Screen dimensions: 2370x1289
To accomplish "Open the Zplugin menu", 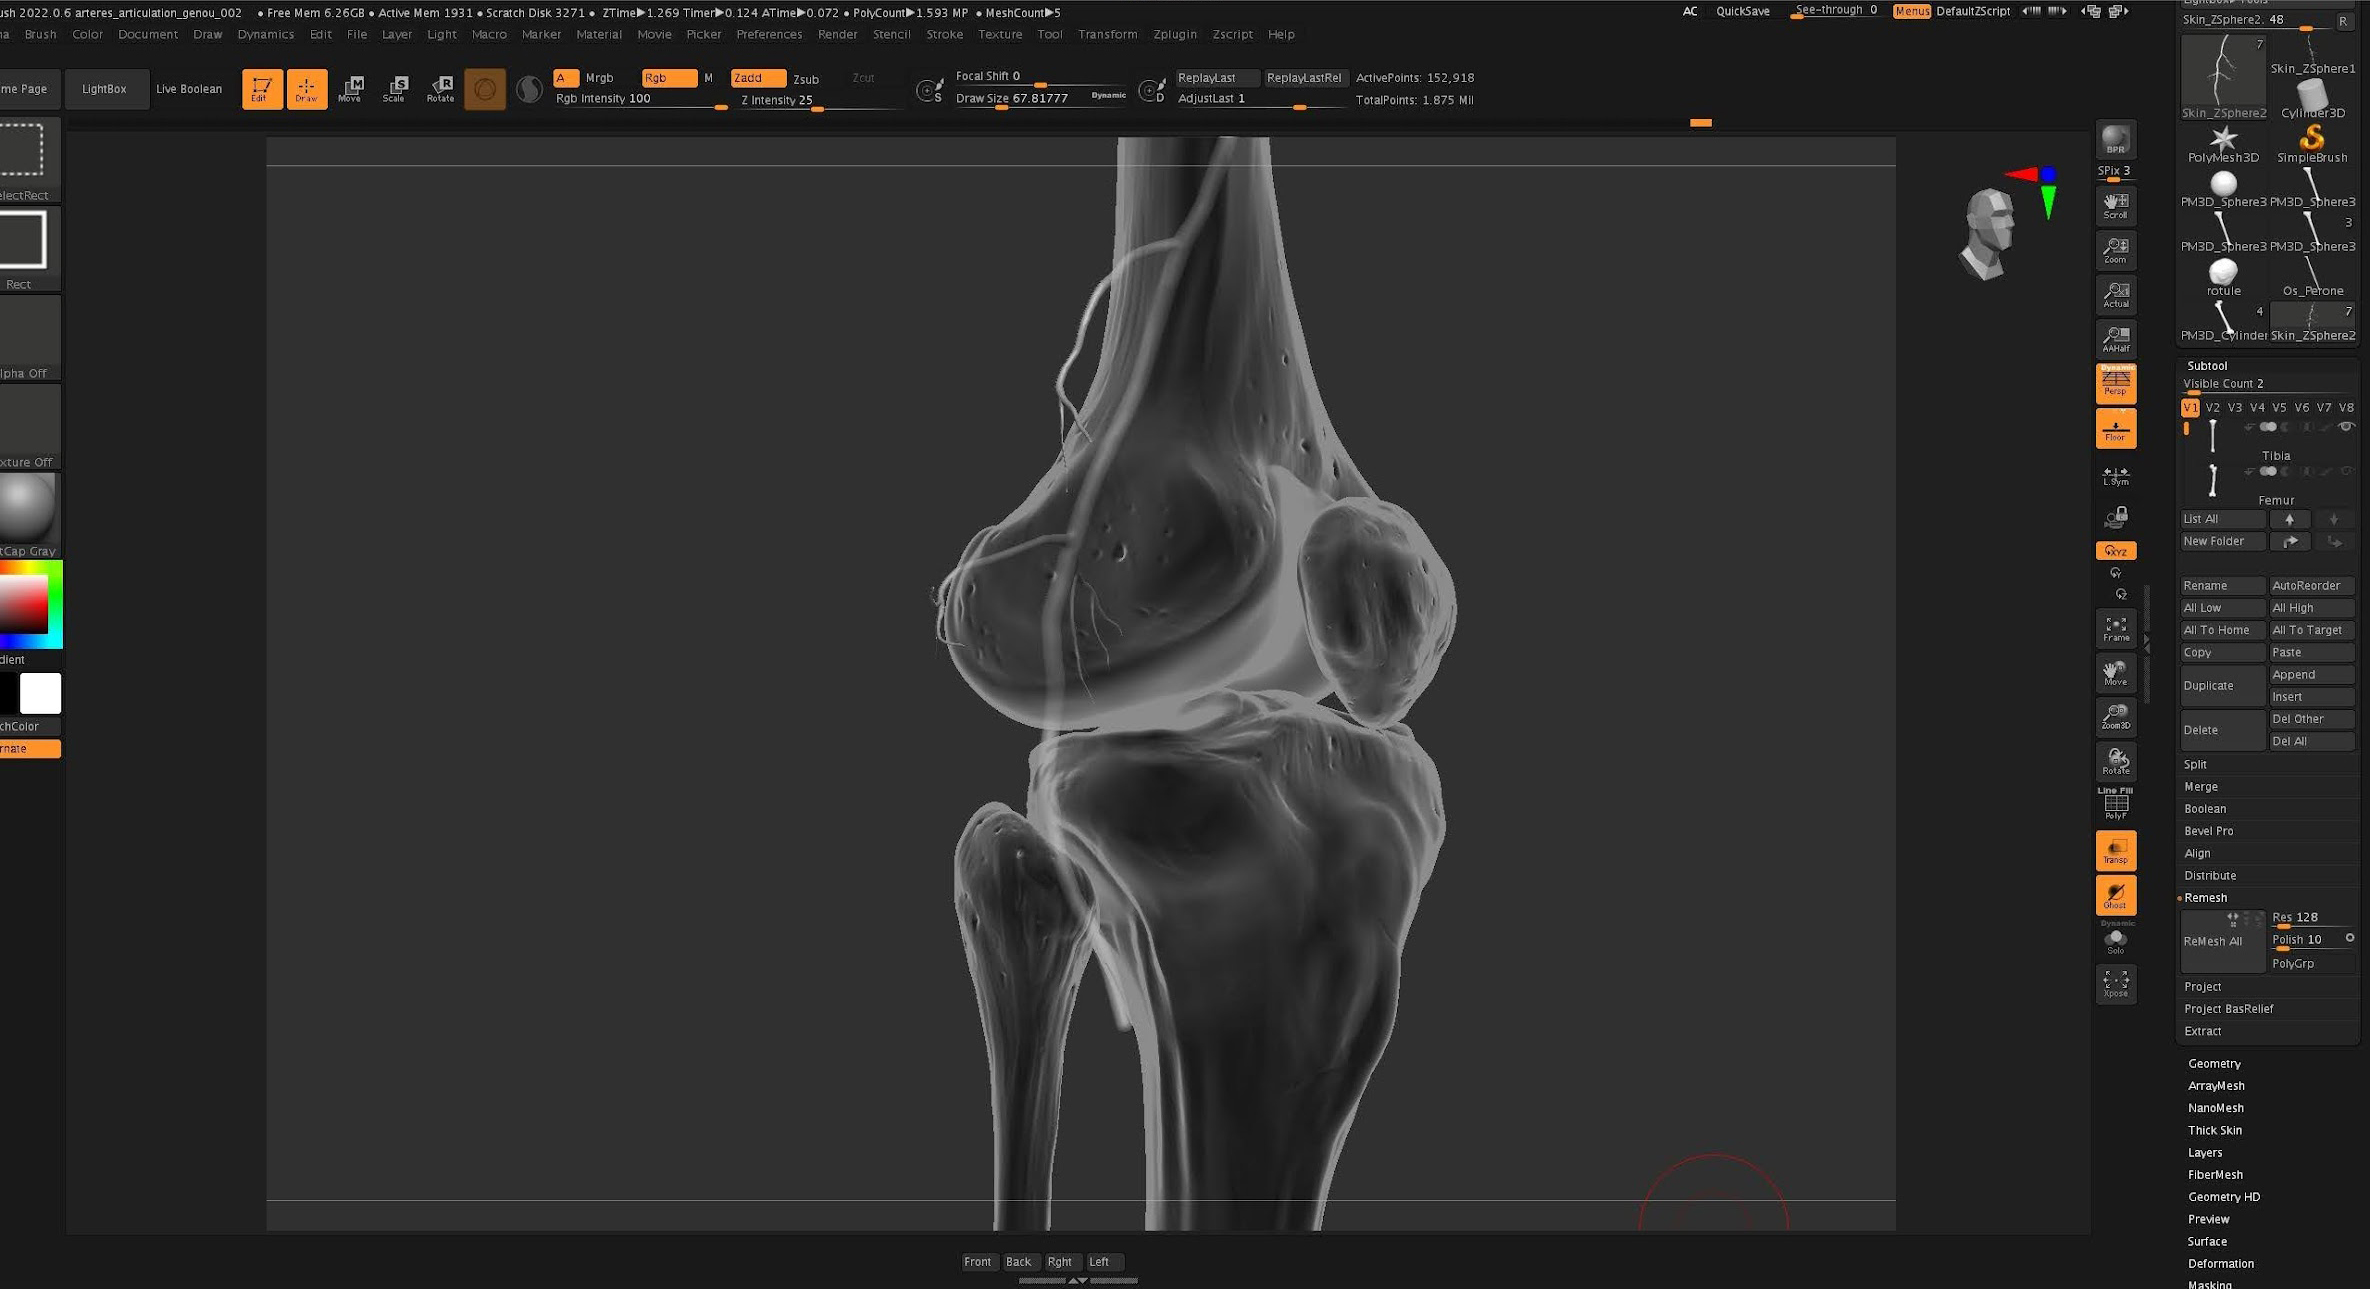I will (x=1174, y=34).
